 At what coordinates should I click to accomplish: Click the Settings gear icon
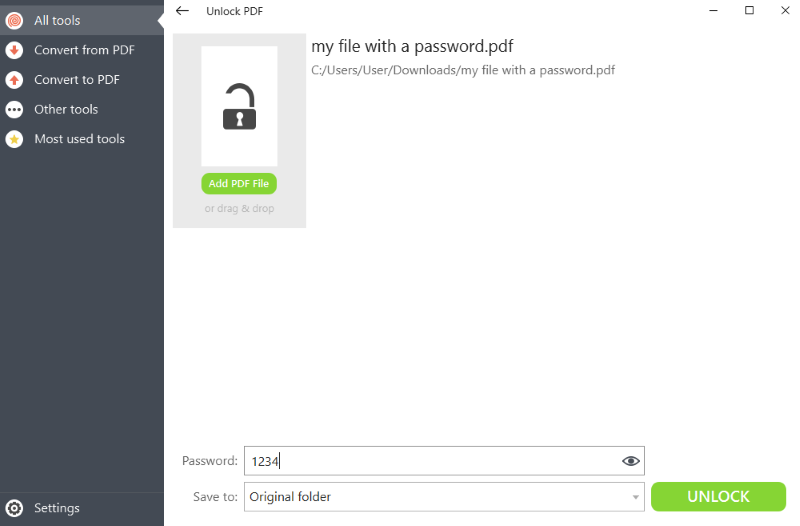14,508
